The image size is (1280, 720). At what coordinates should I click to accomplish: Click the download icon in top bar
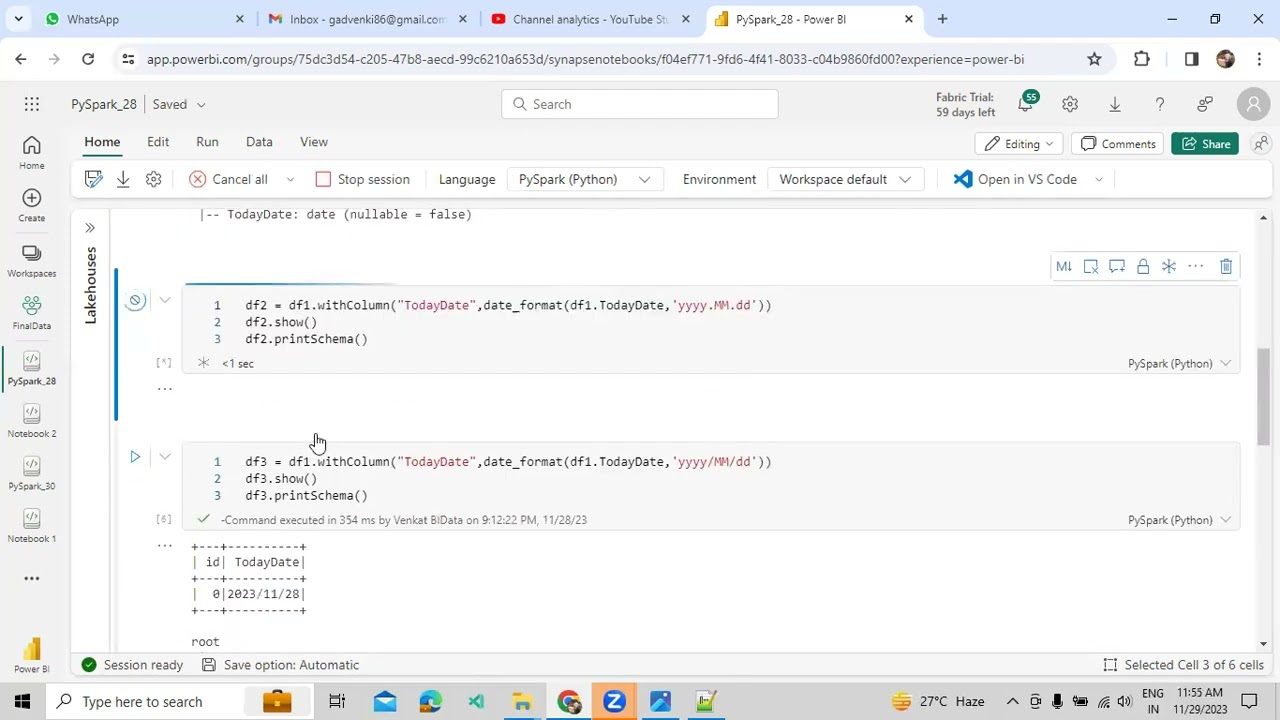coord(1115,104)
